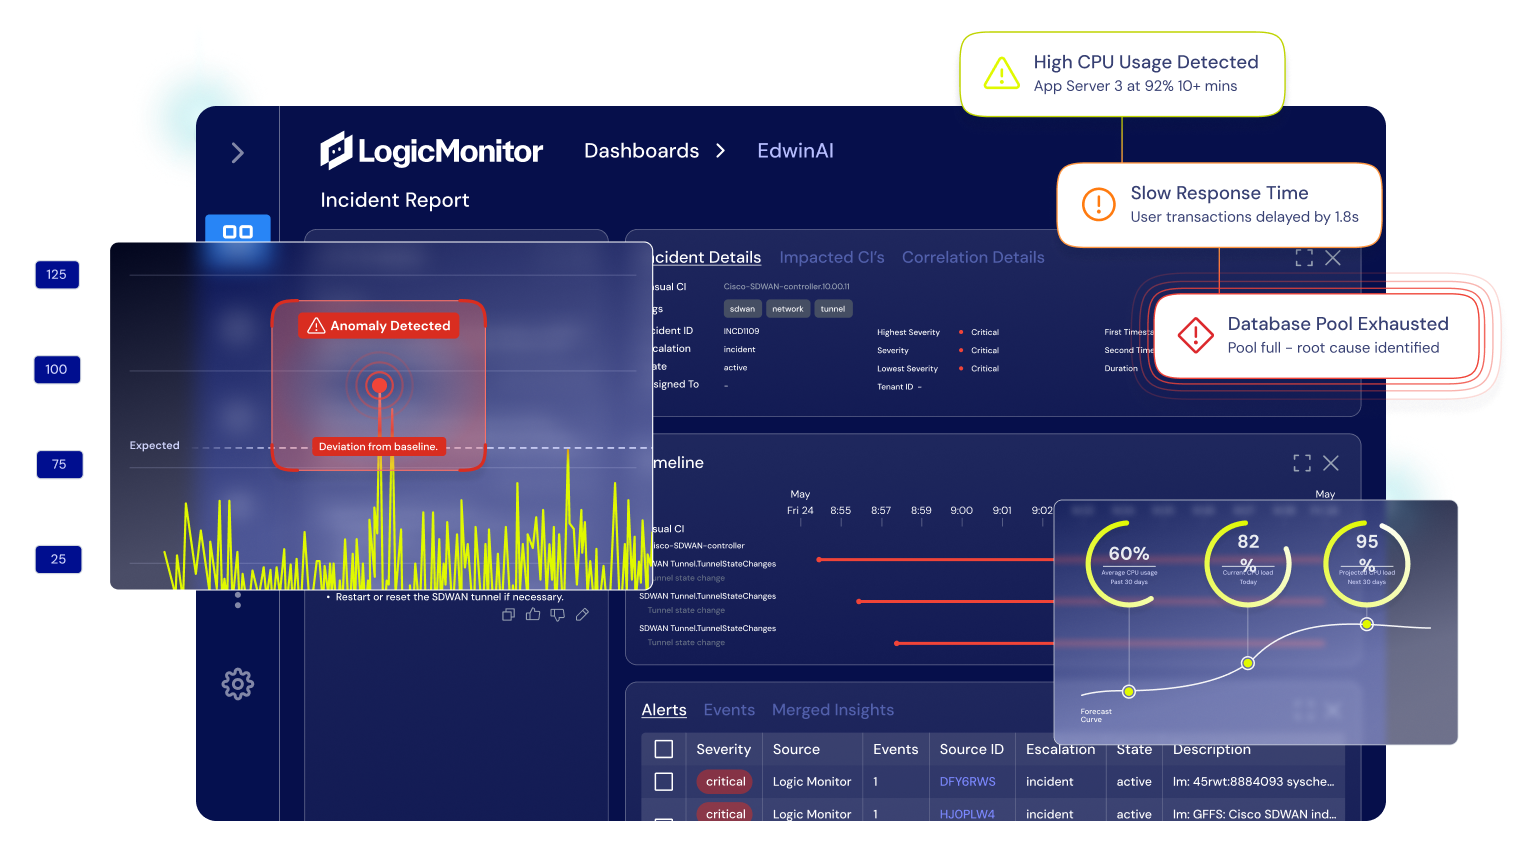Click the chevron after Dashboards breadcrumb
Screen dimensions: 1524x858
pyautogui.click(x=721, y=151)
